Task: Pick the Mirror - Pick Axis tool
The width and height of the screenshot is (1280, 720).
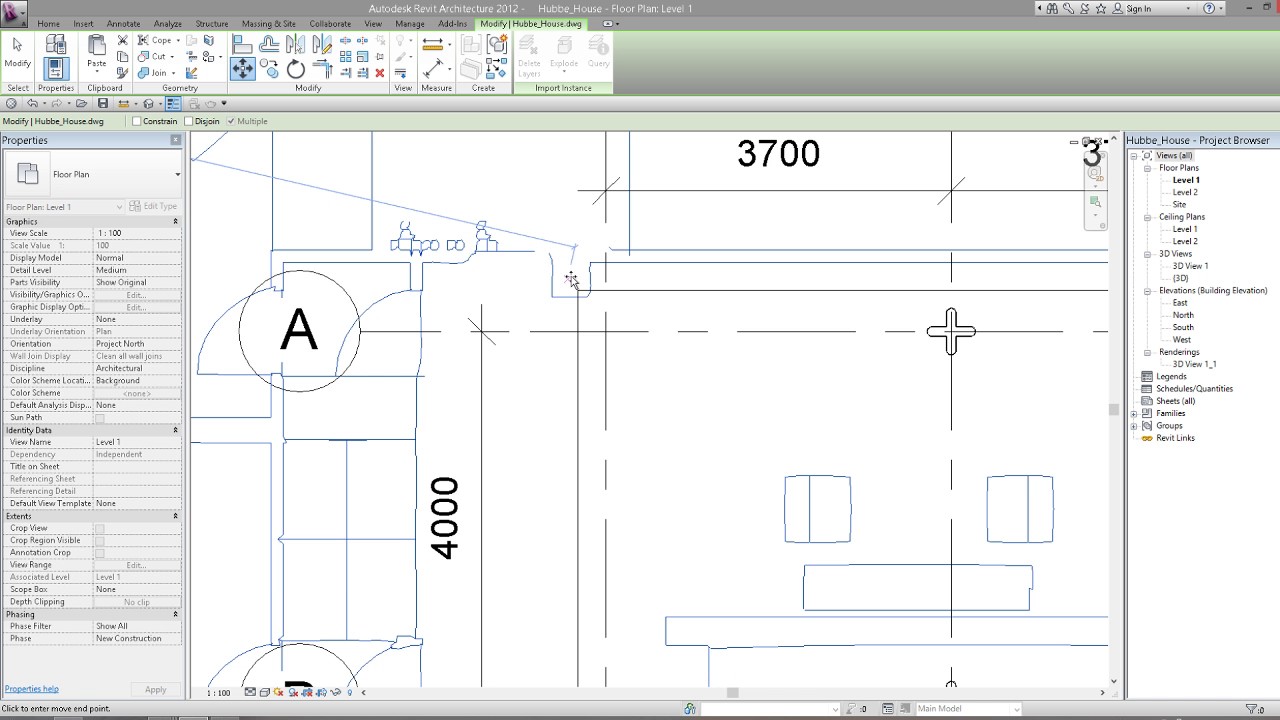Action: tap(295, 44)
